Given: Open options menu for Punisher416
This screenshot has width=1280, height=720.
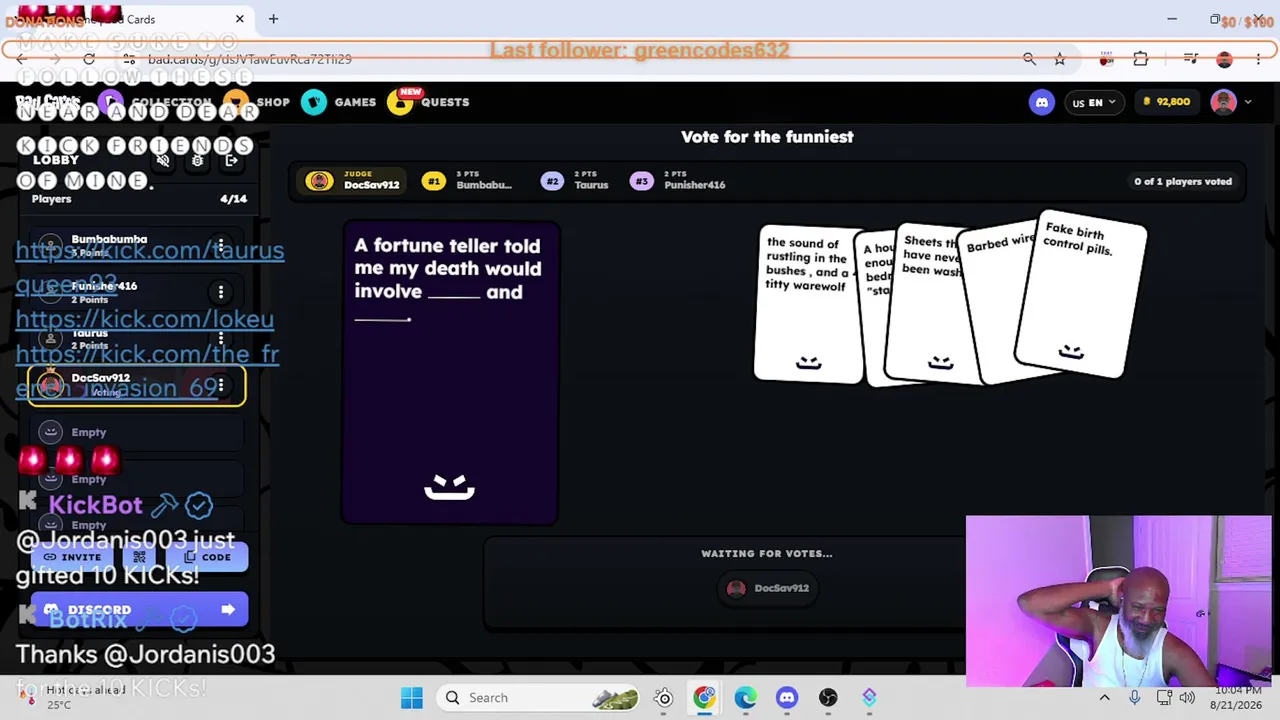Looking at the screenshot, I should pos(221,292).
